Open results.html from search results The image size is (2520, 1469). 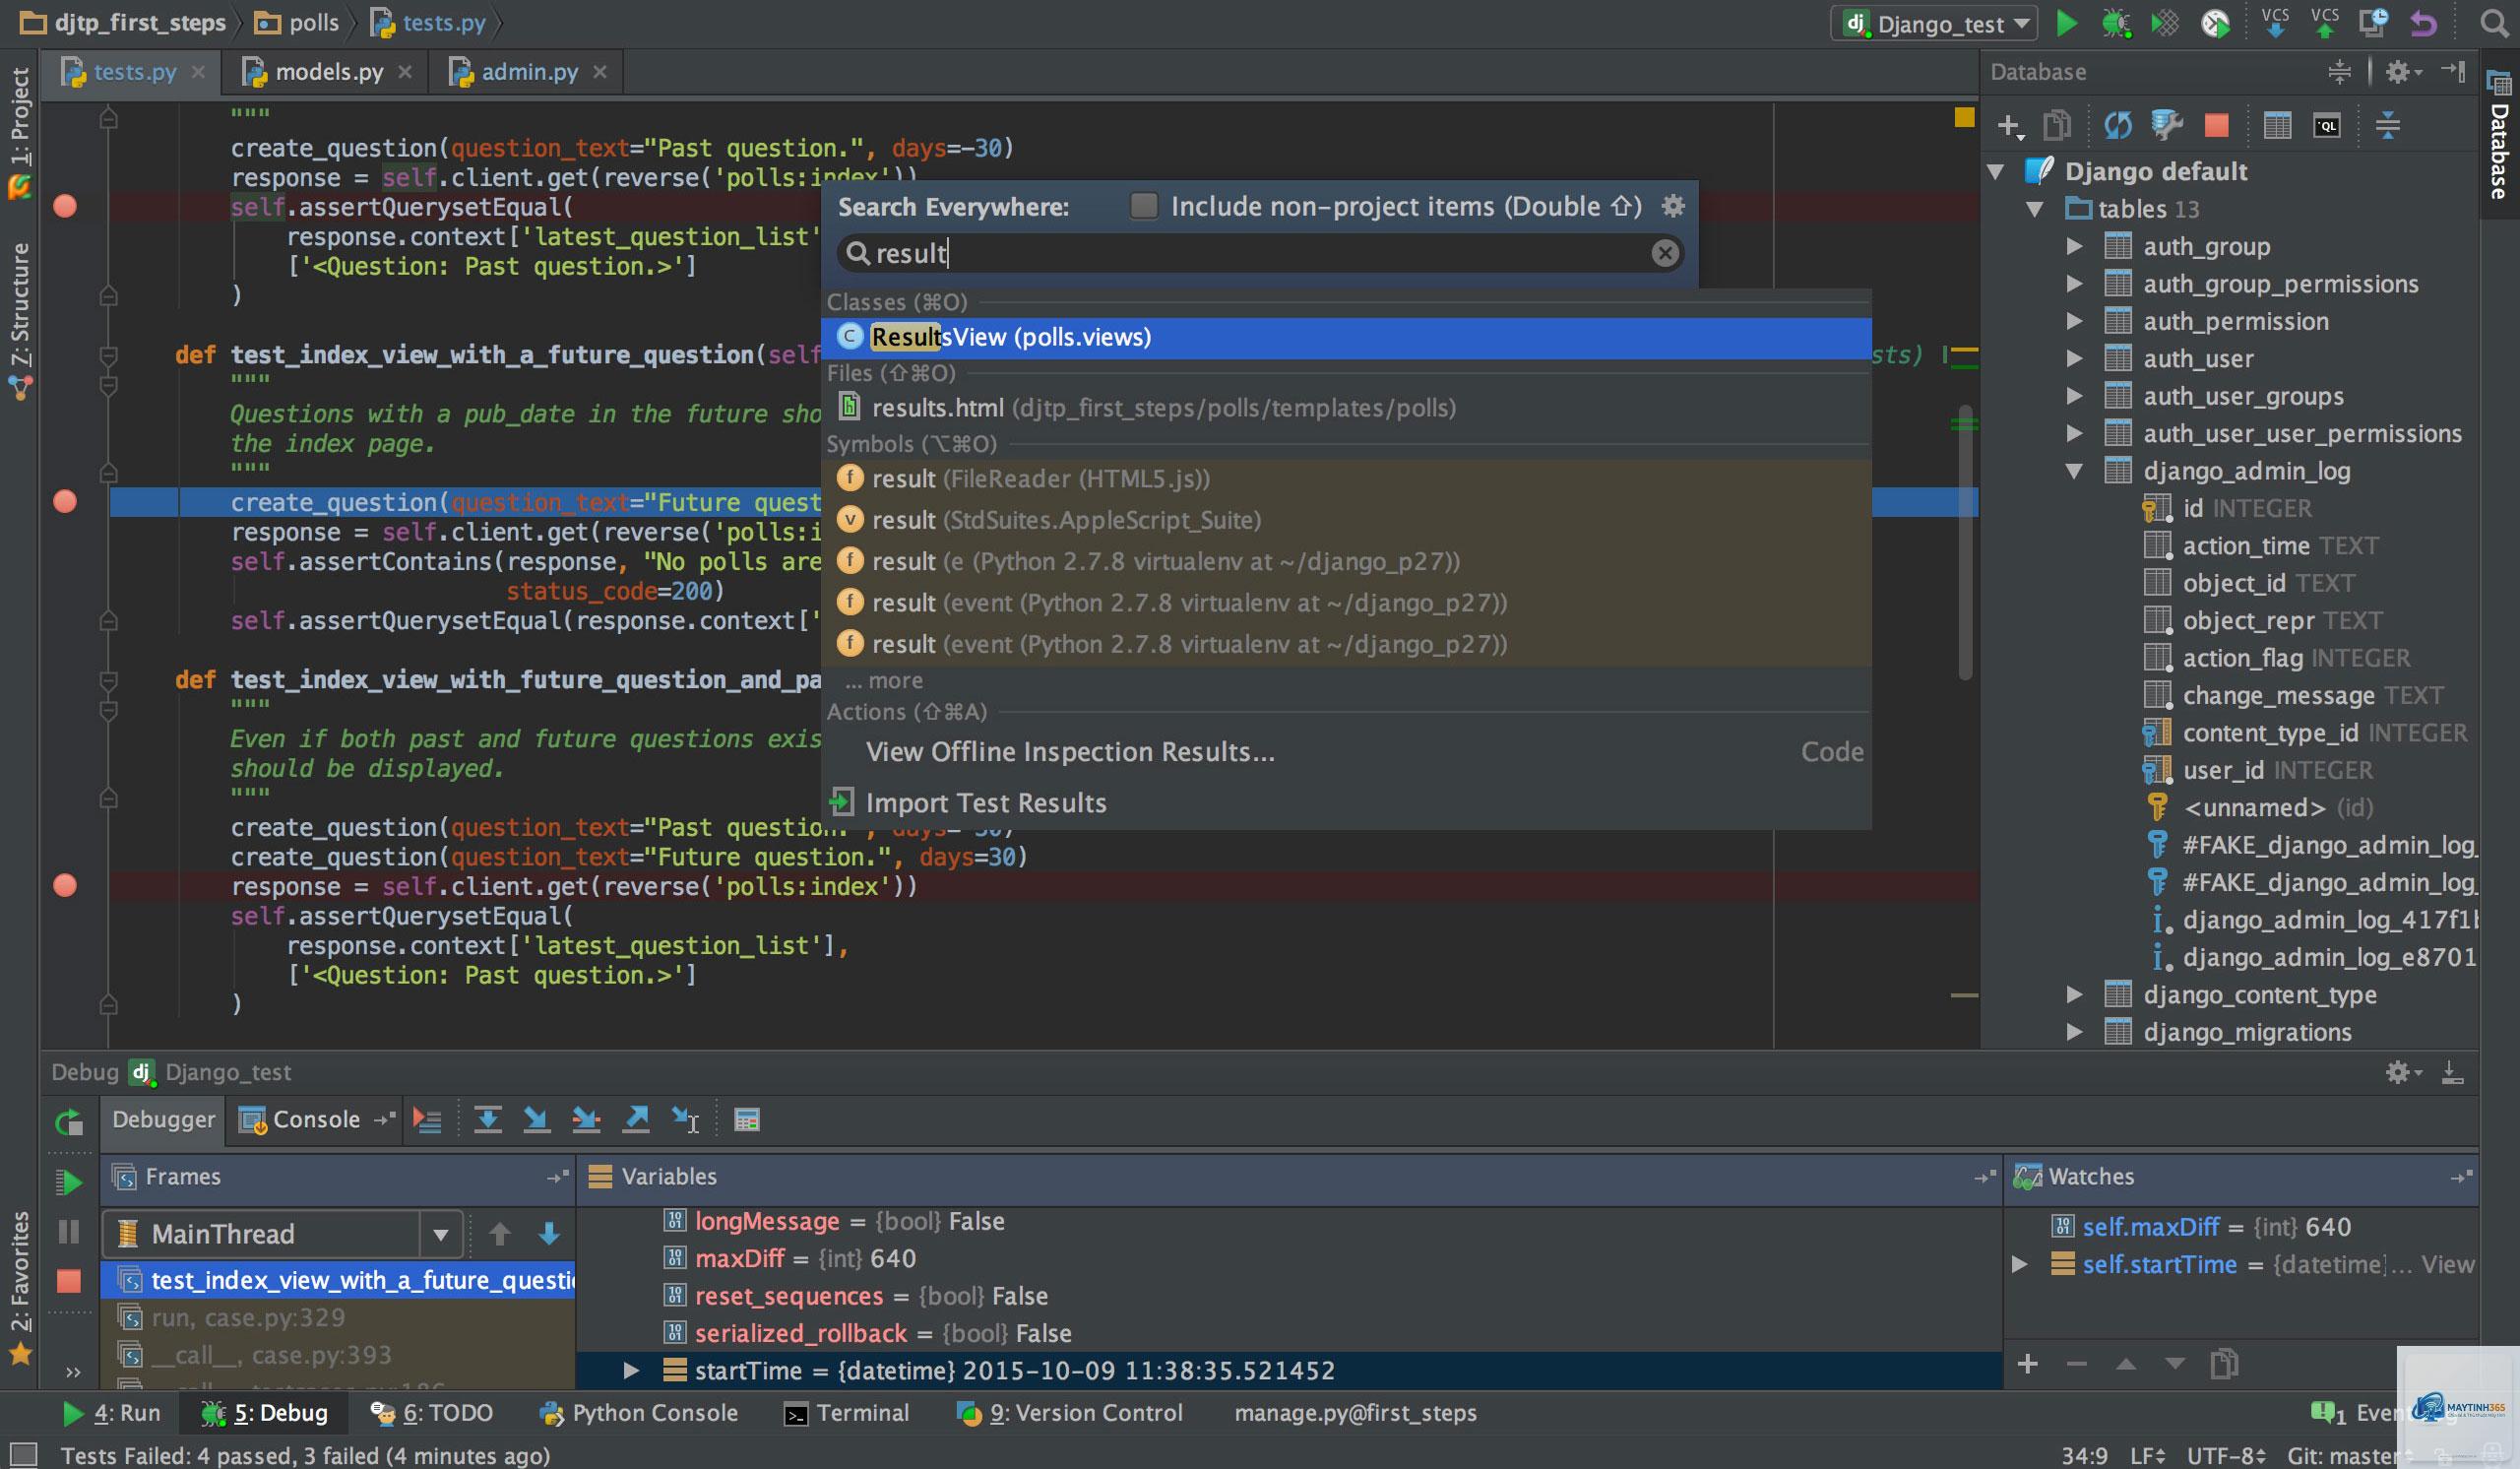tap(1346, 408)
